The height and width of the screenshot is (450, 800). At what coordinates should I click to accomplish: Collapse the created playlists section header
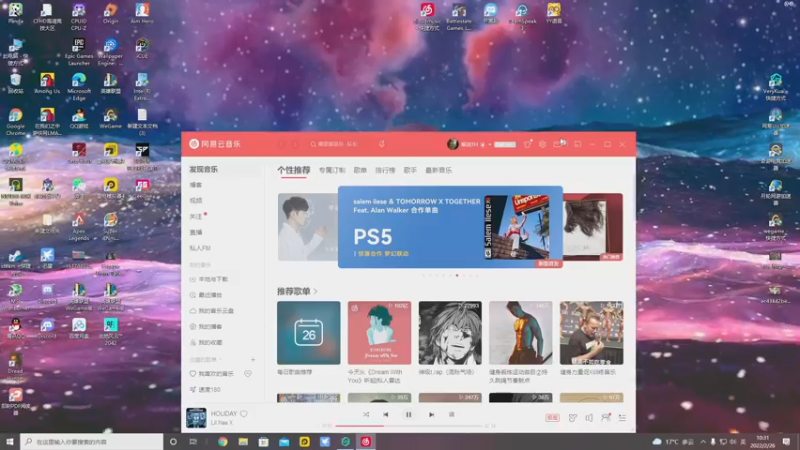[206, 360]
